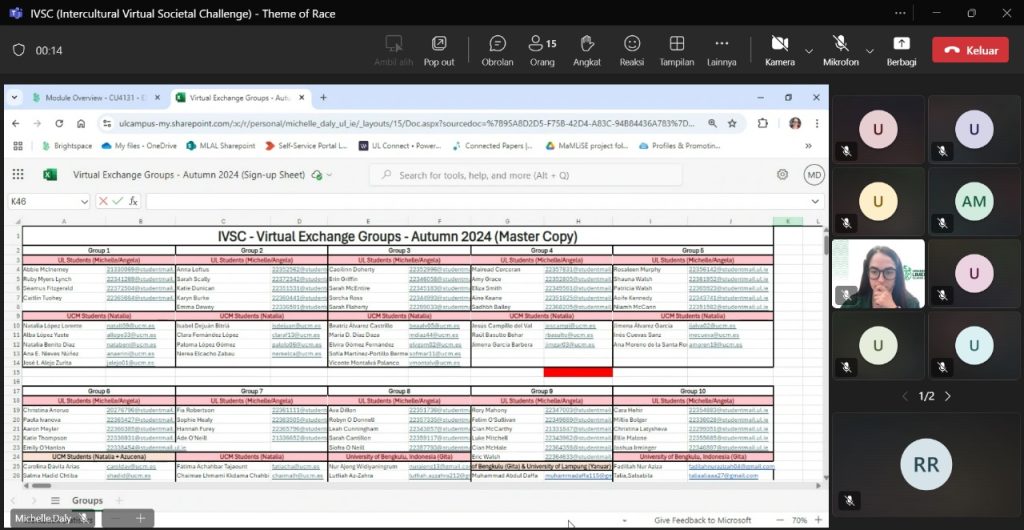The image size is (1024, 530).
Task: Share screen with the Berbagi icon
Action: click(x=901, y=49)
